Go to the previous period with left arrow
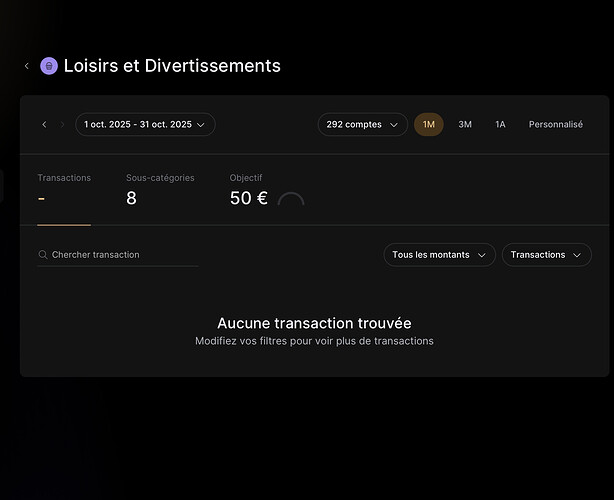This screenshot has height=500, width=614. coord(44,125)
